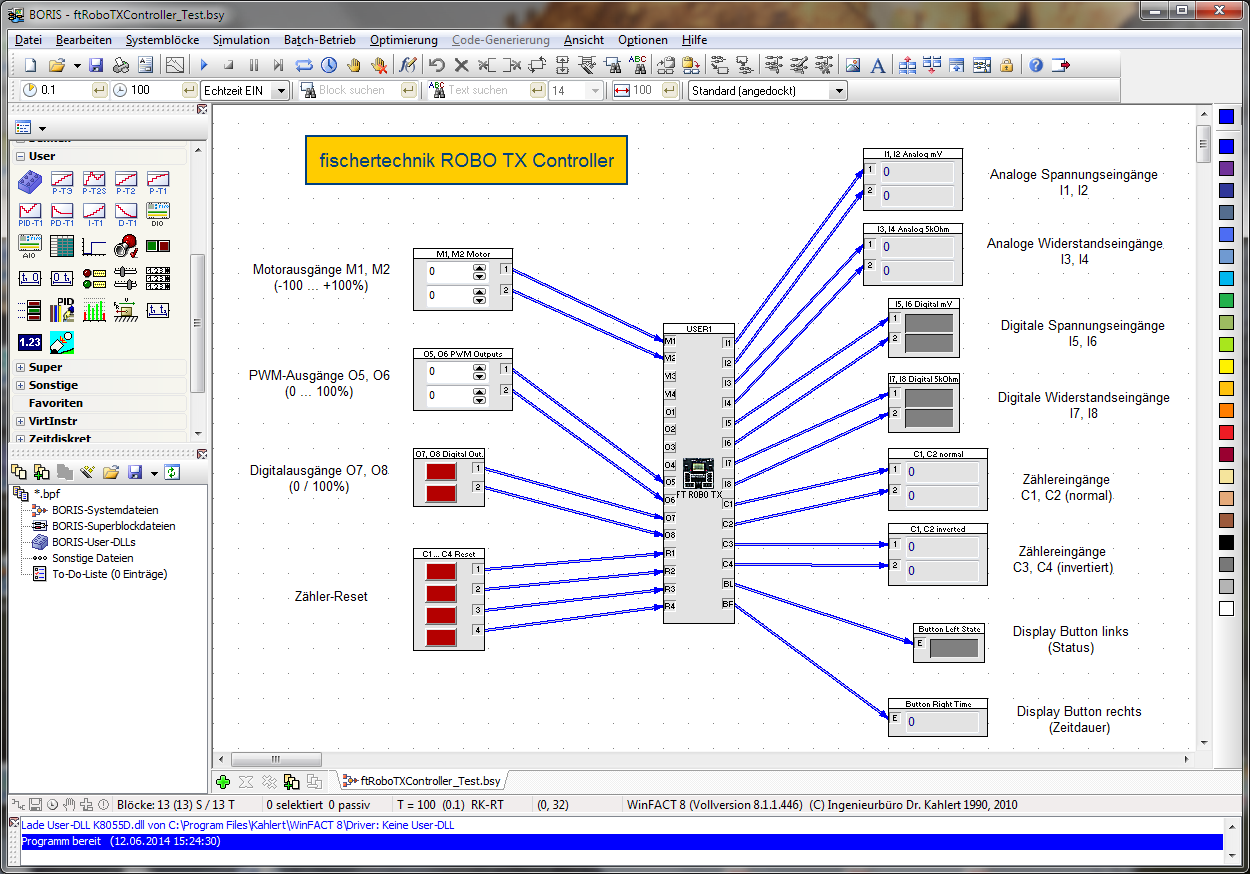Screen dimensions: 1250x874
Task: Open the Optimierung menu
Action: 404,40
